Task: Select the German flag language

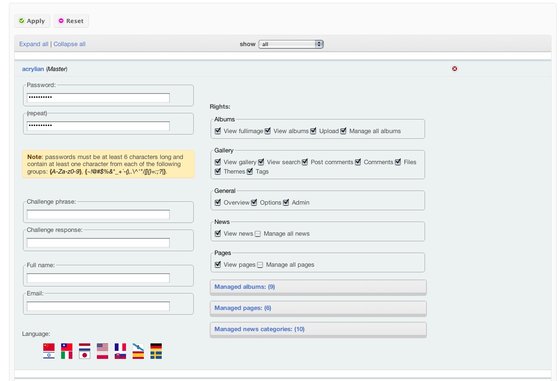Action: click(x=156, y=347)
